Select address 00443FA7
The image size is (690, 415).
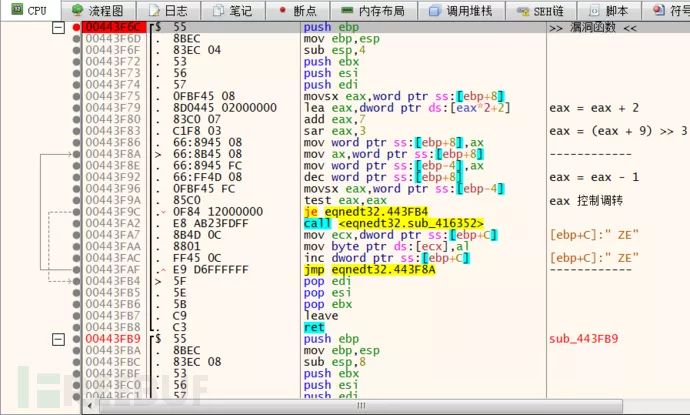[113, 235]
